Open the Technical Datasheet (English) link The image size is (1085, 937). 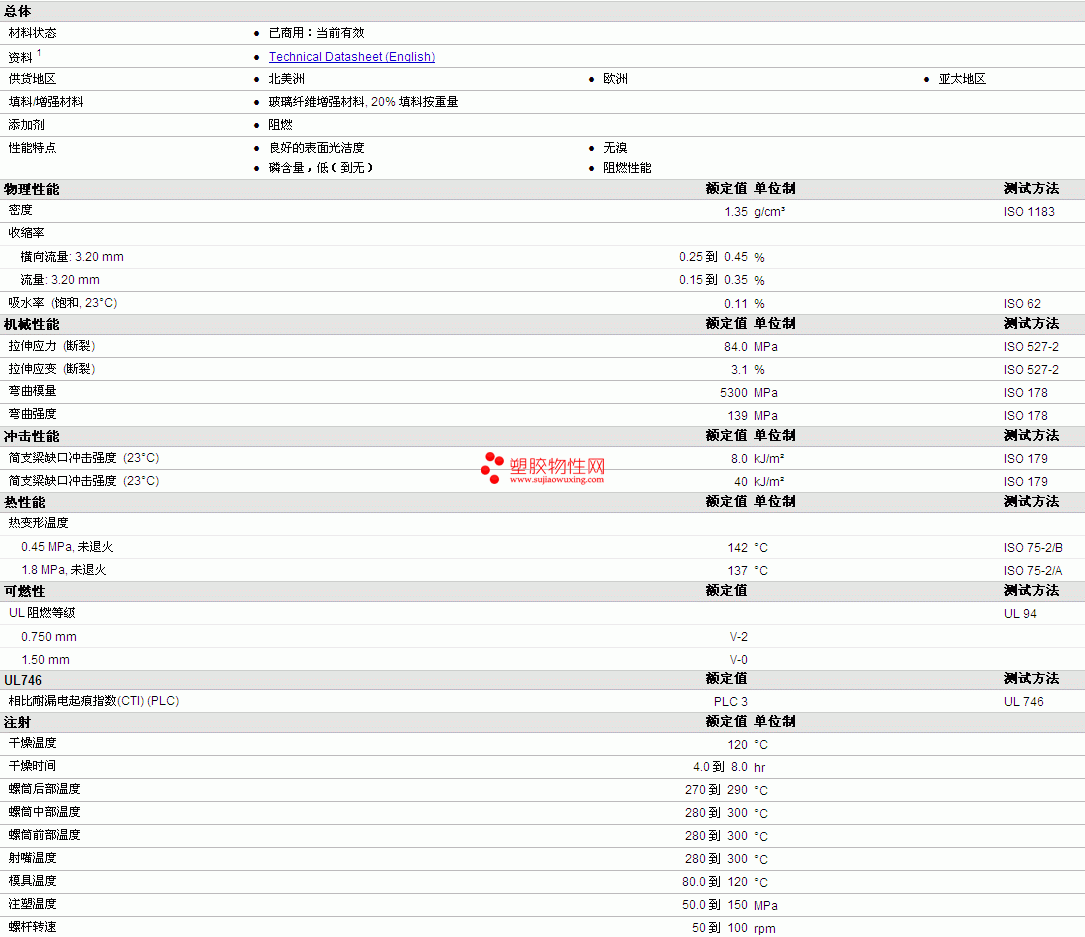click(x=352, y=57)
